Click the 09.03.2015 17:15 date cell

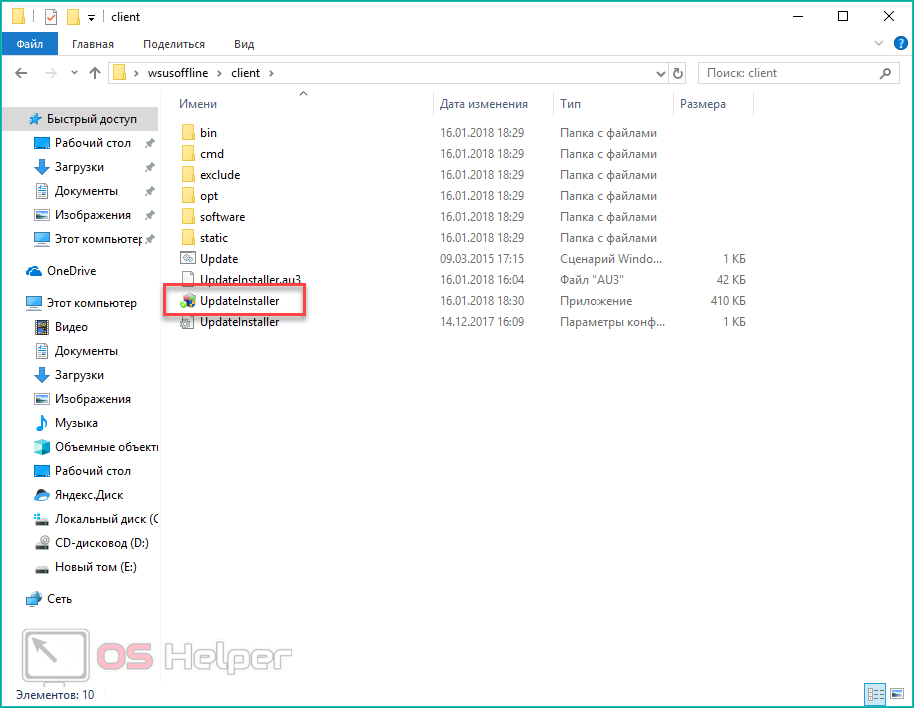(x=482, y=258)
